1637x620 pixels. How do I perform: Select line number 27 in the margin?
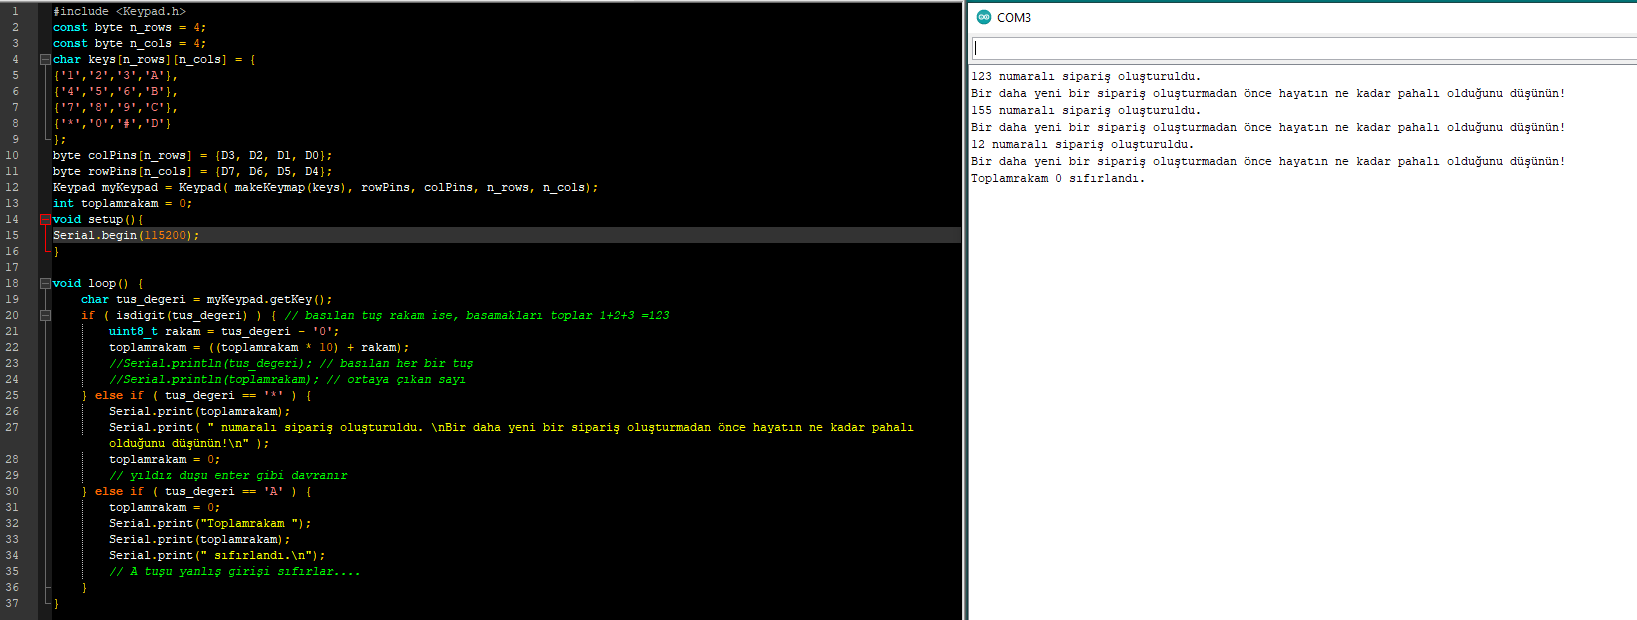pyautogui.click(x=12, y=428)
